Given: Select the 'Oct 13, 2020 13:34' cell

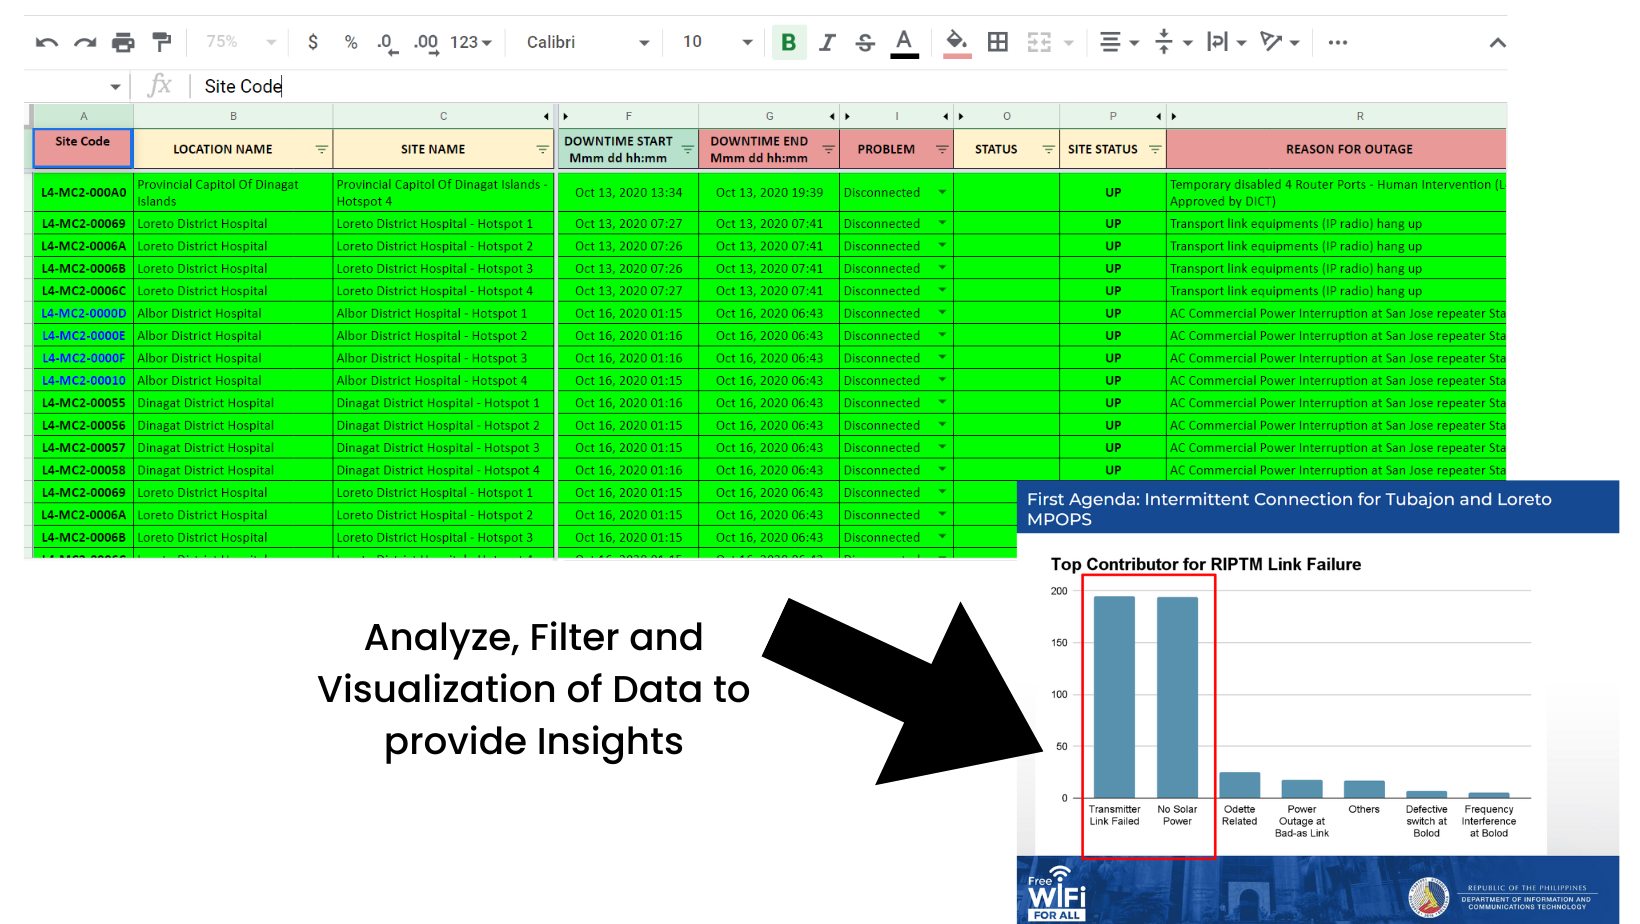Looking at the screenshot, I should [x=628, y=193].
